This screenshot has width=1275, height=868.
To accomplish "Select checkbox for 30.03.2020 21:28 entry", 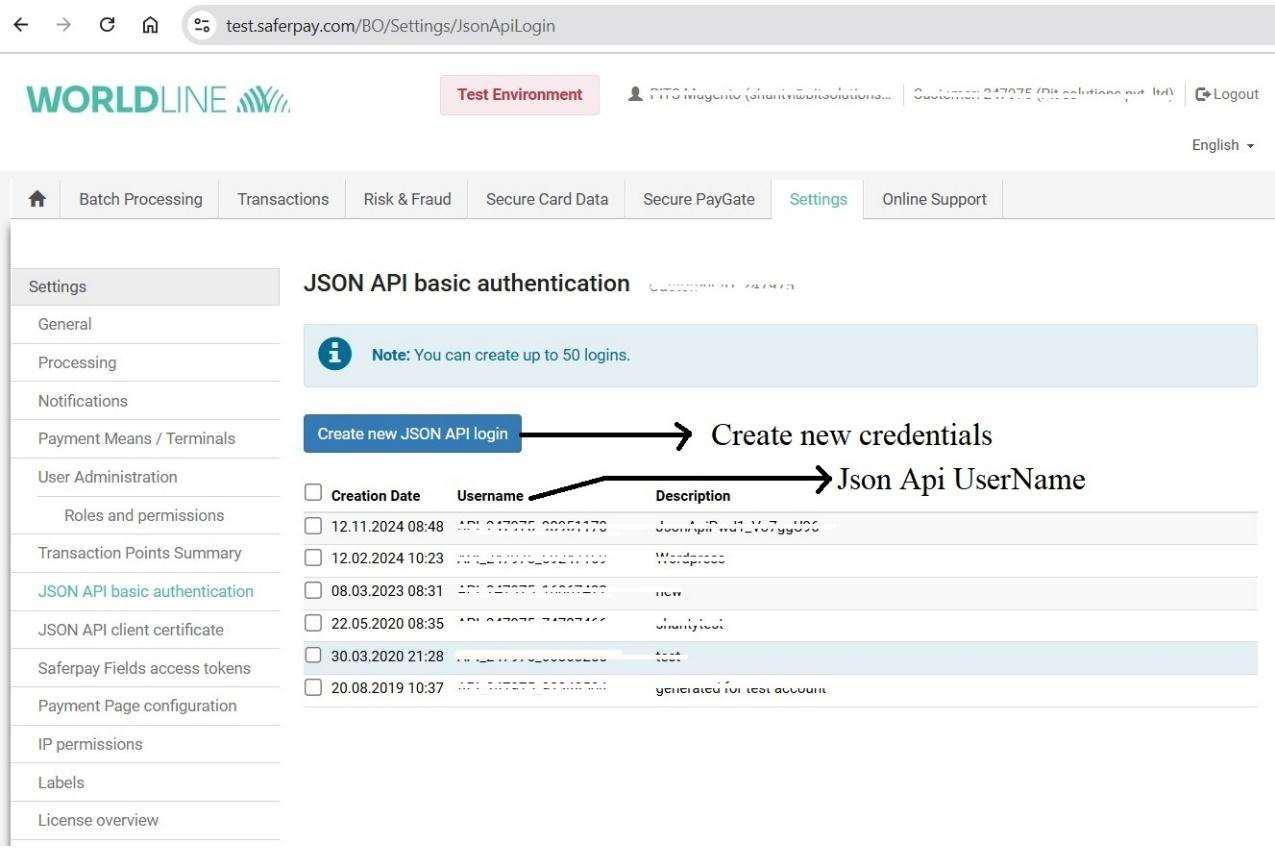I will click(313, 657).
